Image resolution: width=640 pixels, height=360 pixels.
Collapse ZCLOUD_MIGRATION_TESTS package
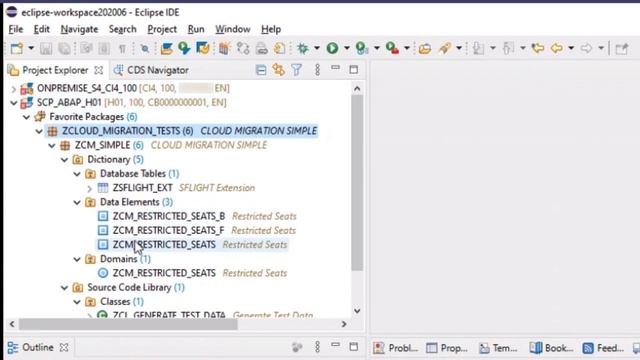pyautogui.click(x=39, y=131)
